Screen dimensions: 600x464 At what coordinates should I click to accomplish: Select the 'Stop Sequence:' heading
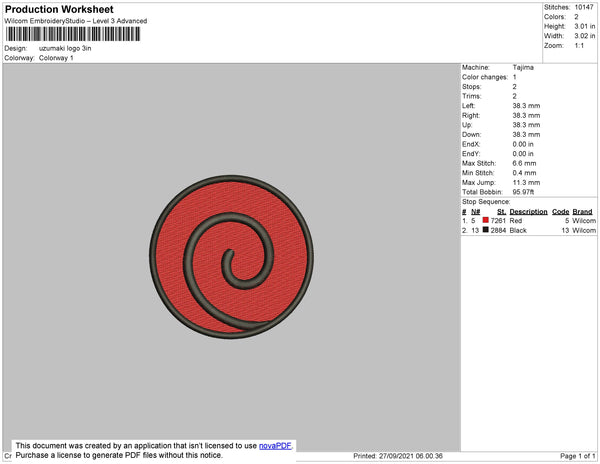pos(486,202)
